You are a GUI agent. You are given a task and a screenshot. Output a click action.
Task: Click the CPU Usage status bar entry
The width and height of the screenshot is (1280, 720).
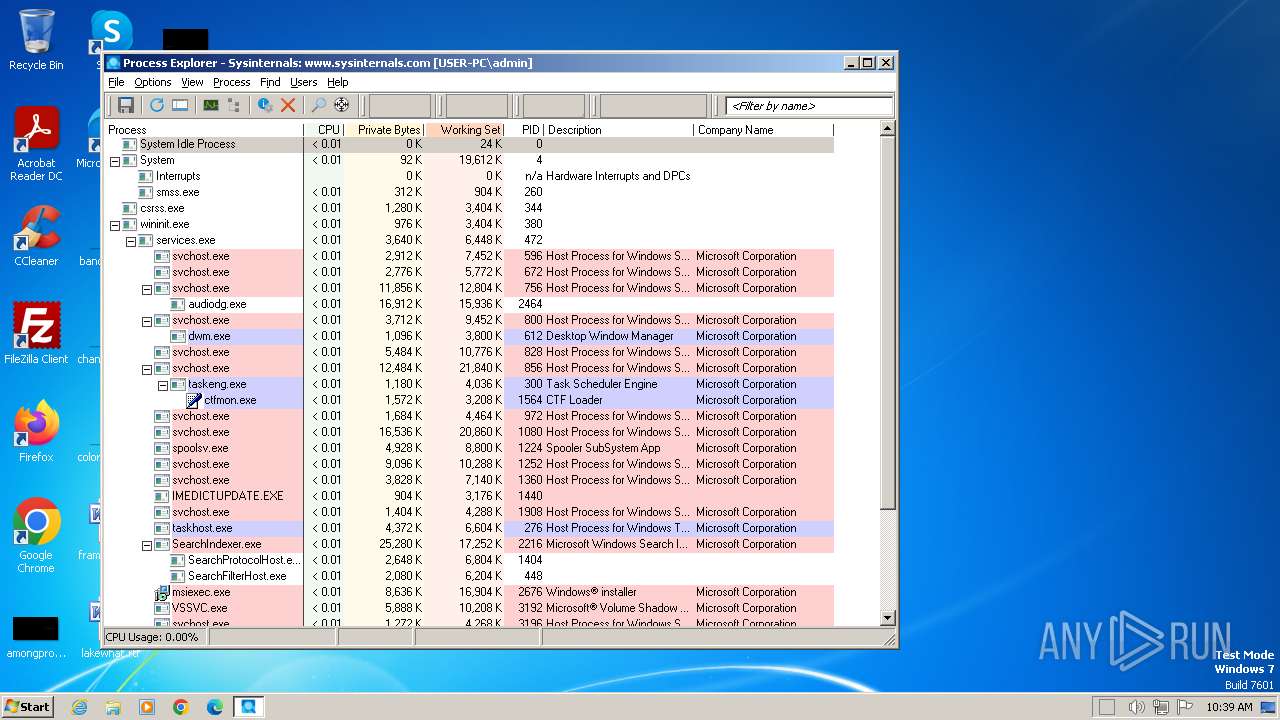click(x=153, y=637)
